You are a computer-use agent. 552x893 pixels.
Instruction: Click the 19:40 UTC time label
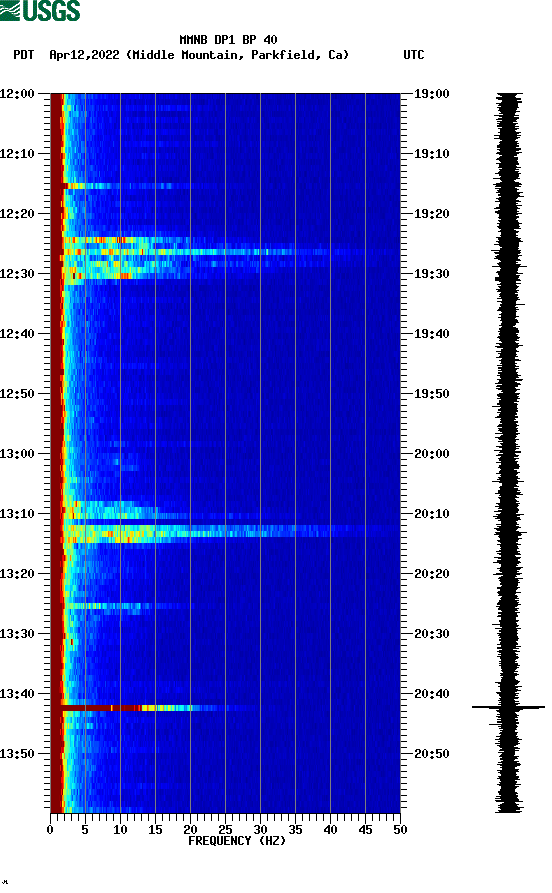pos(432,334)
